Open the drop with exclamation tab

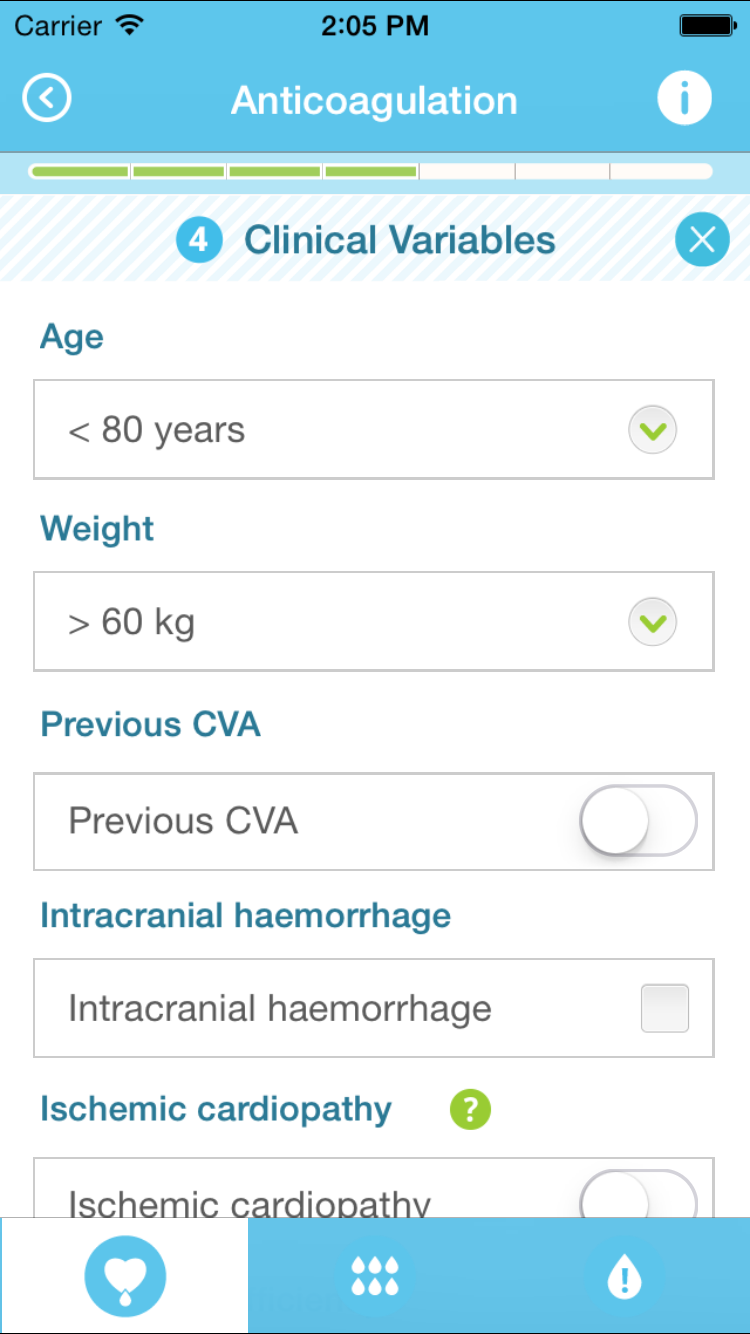tap(624, 1276)
